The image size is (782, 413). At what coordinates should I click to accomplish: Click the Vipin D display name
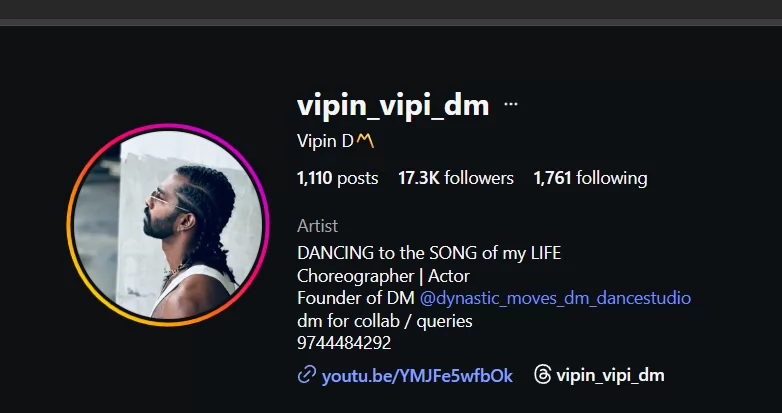point(325,141)
